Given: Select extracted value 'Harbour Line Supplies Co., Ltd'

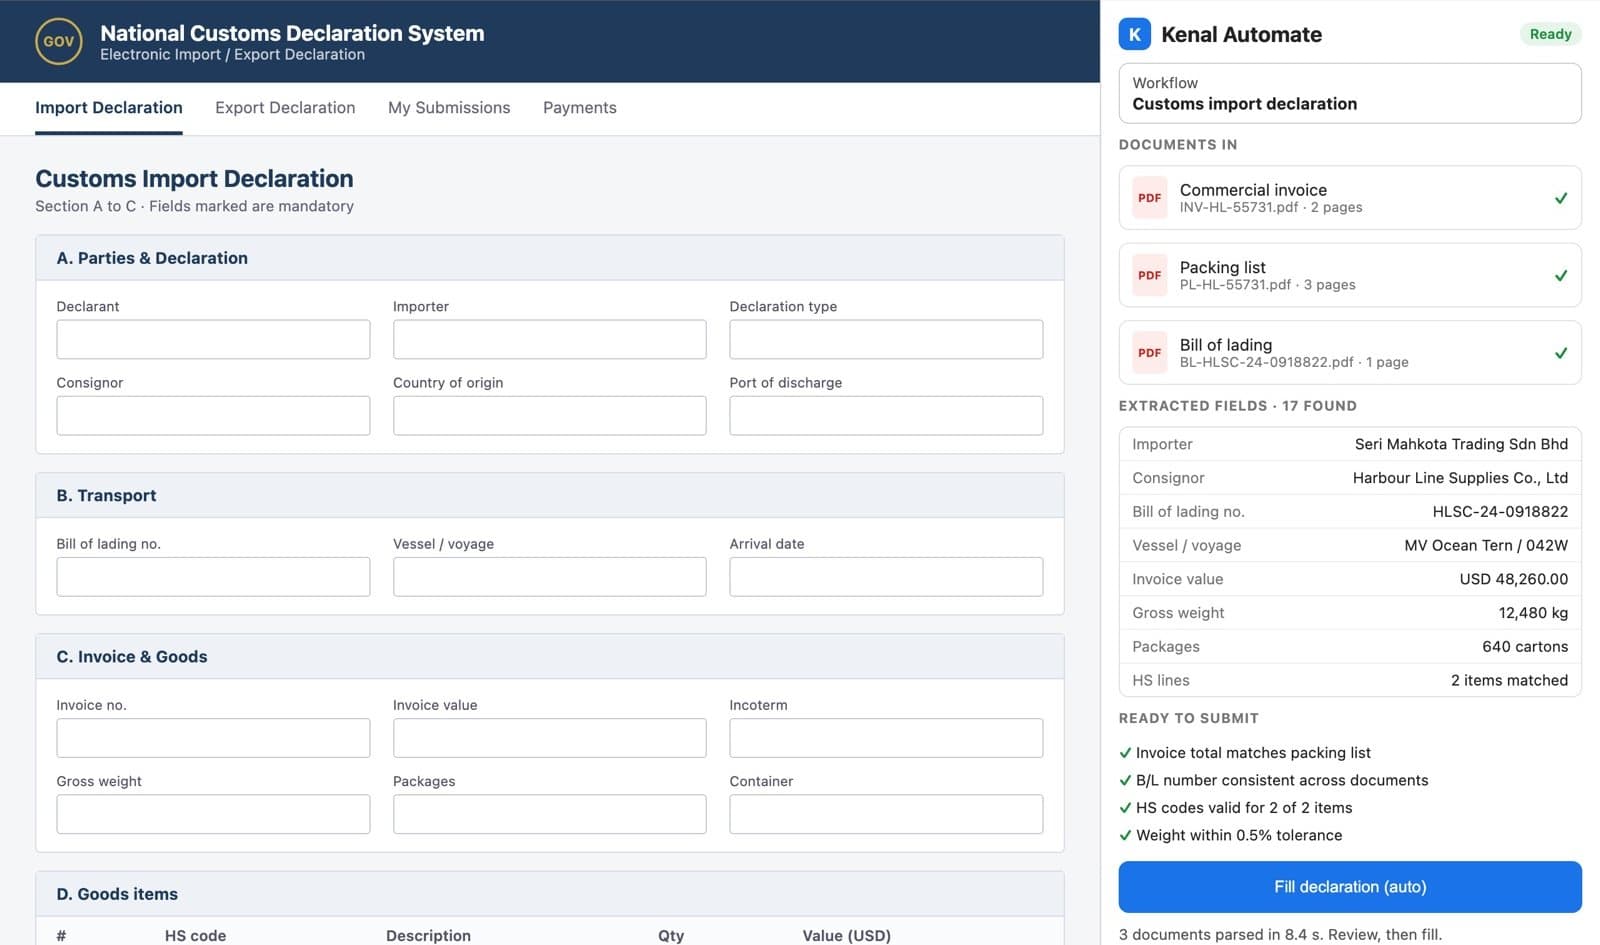Looking at the screenshot, I should coord(1460,478).
